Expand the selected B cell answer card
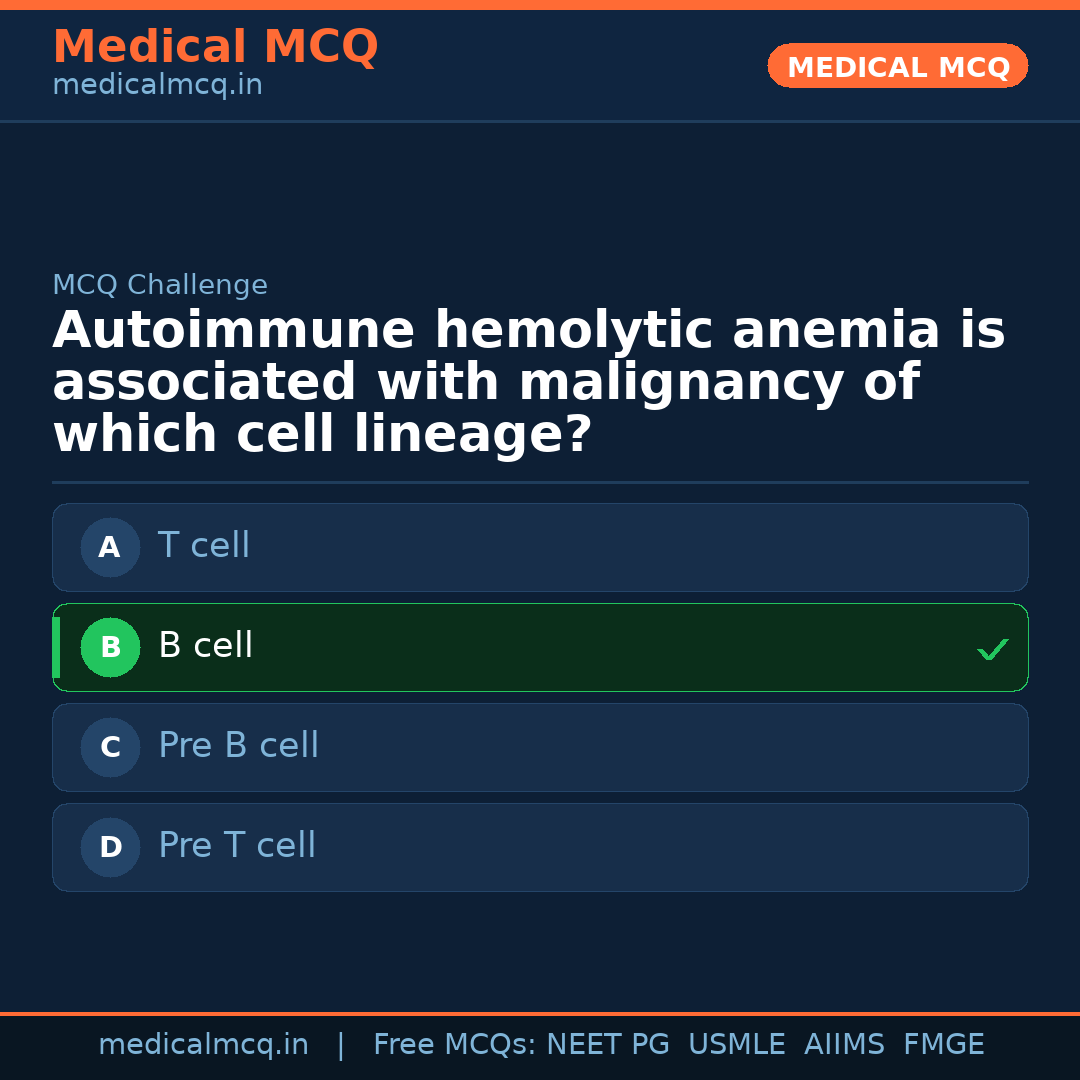Screen dimensions: 1080x1080 click(540, 647)
